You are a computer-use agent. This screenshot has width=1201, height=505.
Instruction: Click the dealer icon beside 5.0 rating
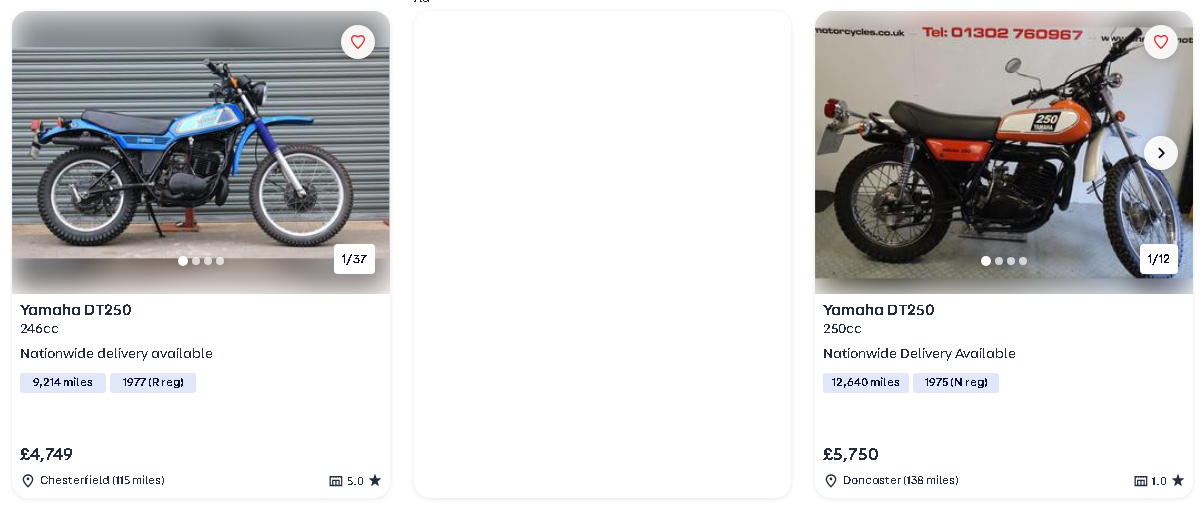coord(336,481)
